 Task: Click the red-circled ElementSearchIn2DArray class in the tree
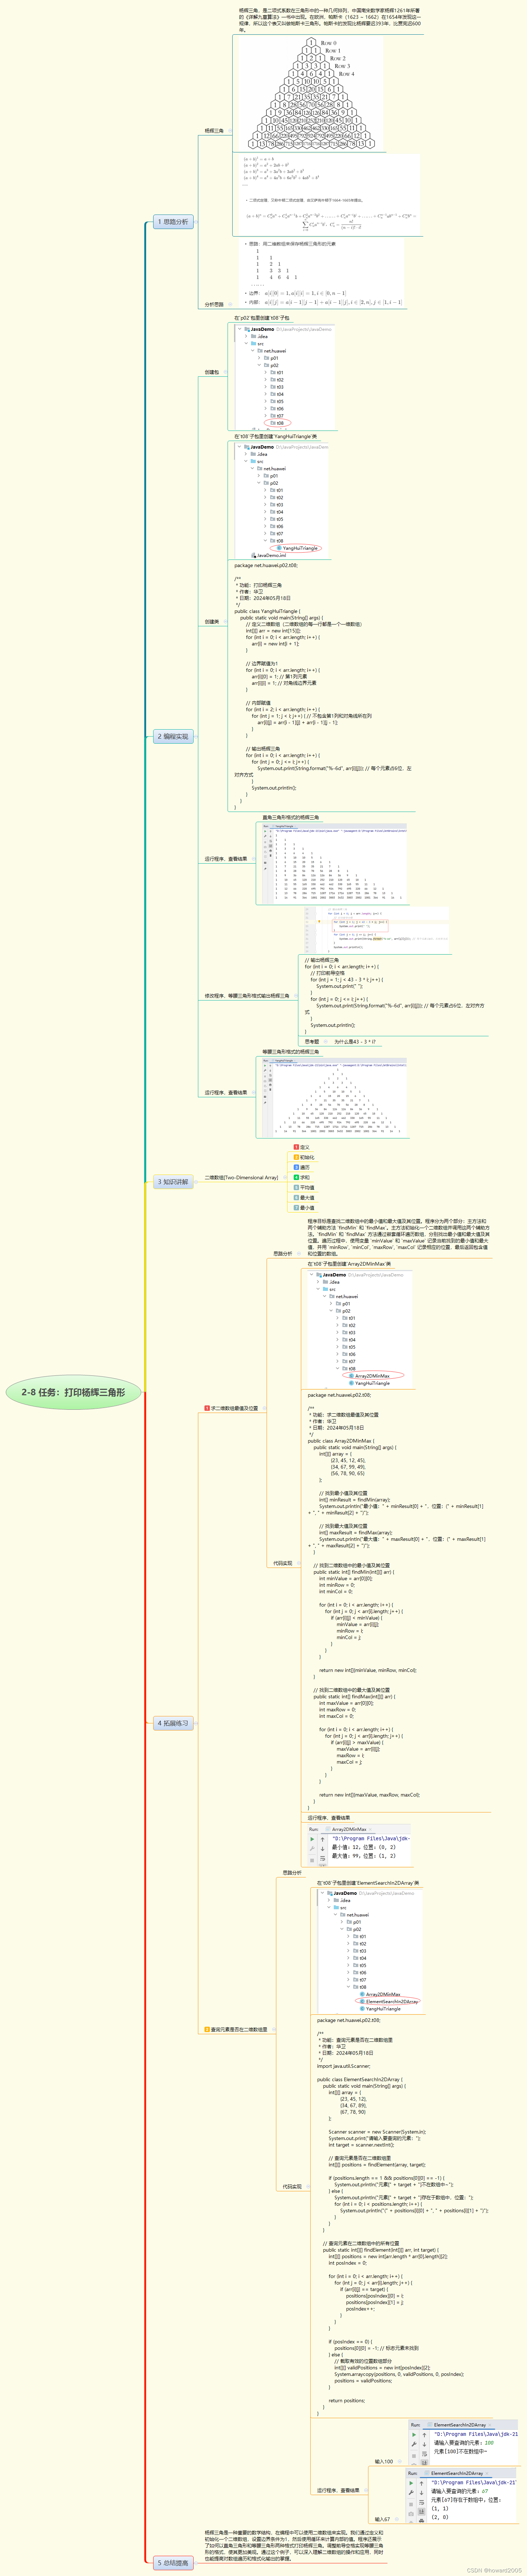[388, 2001]
